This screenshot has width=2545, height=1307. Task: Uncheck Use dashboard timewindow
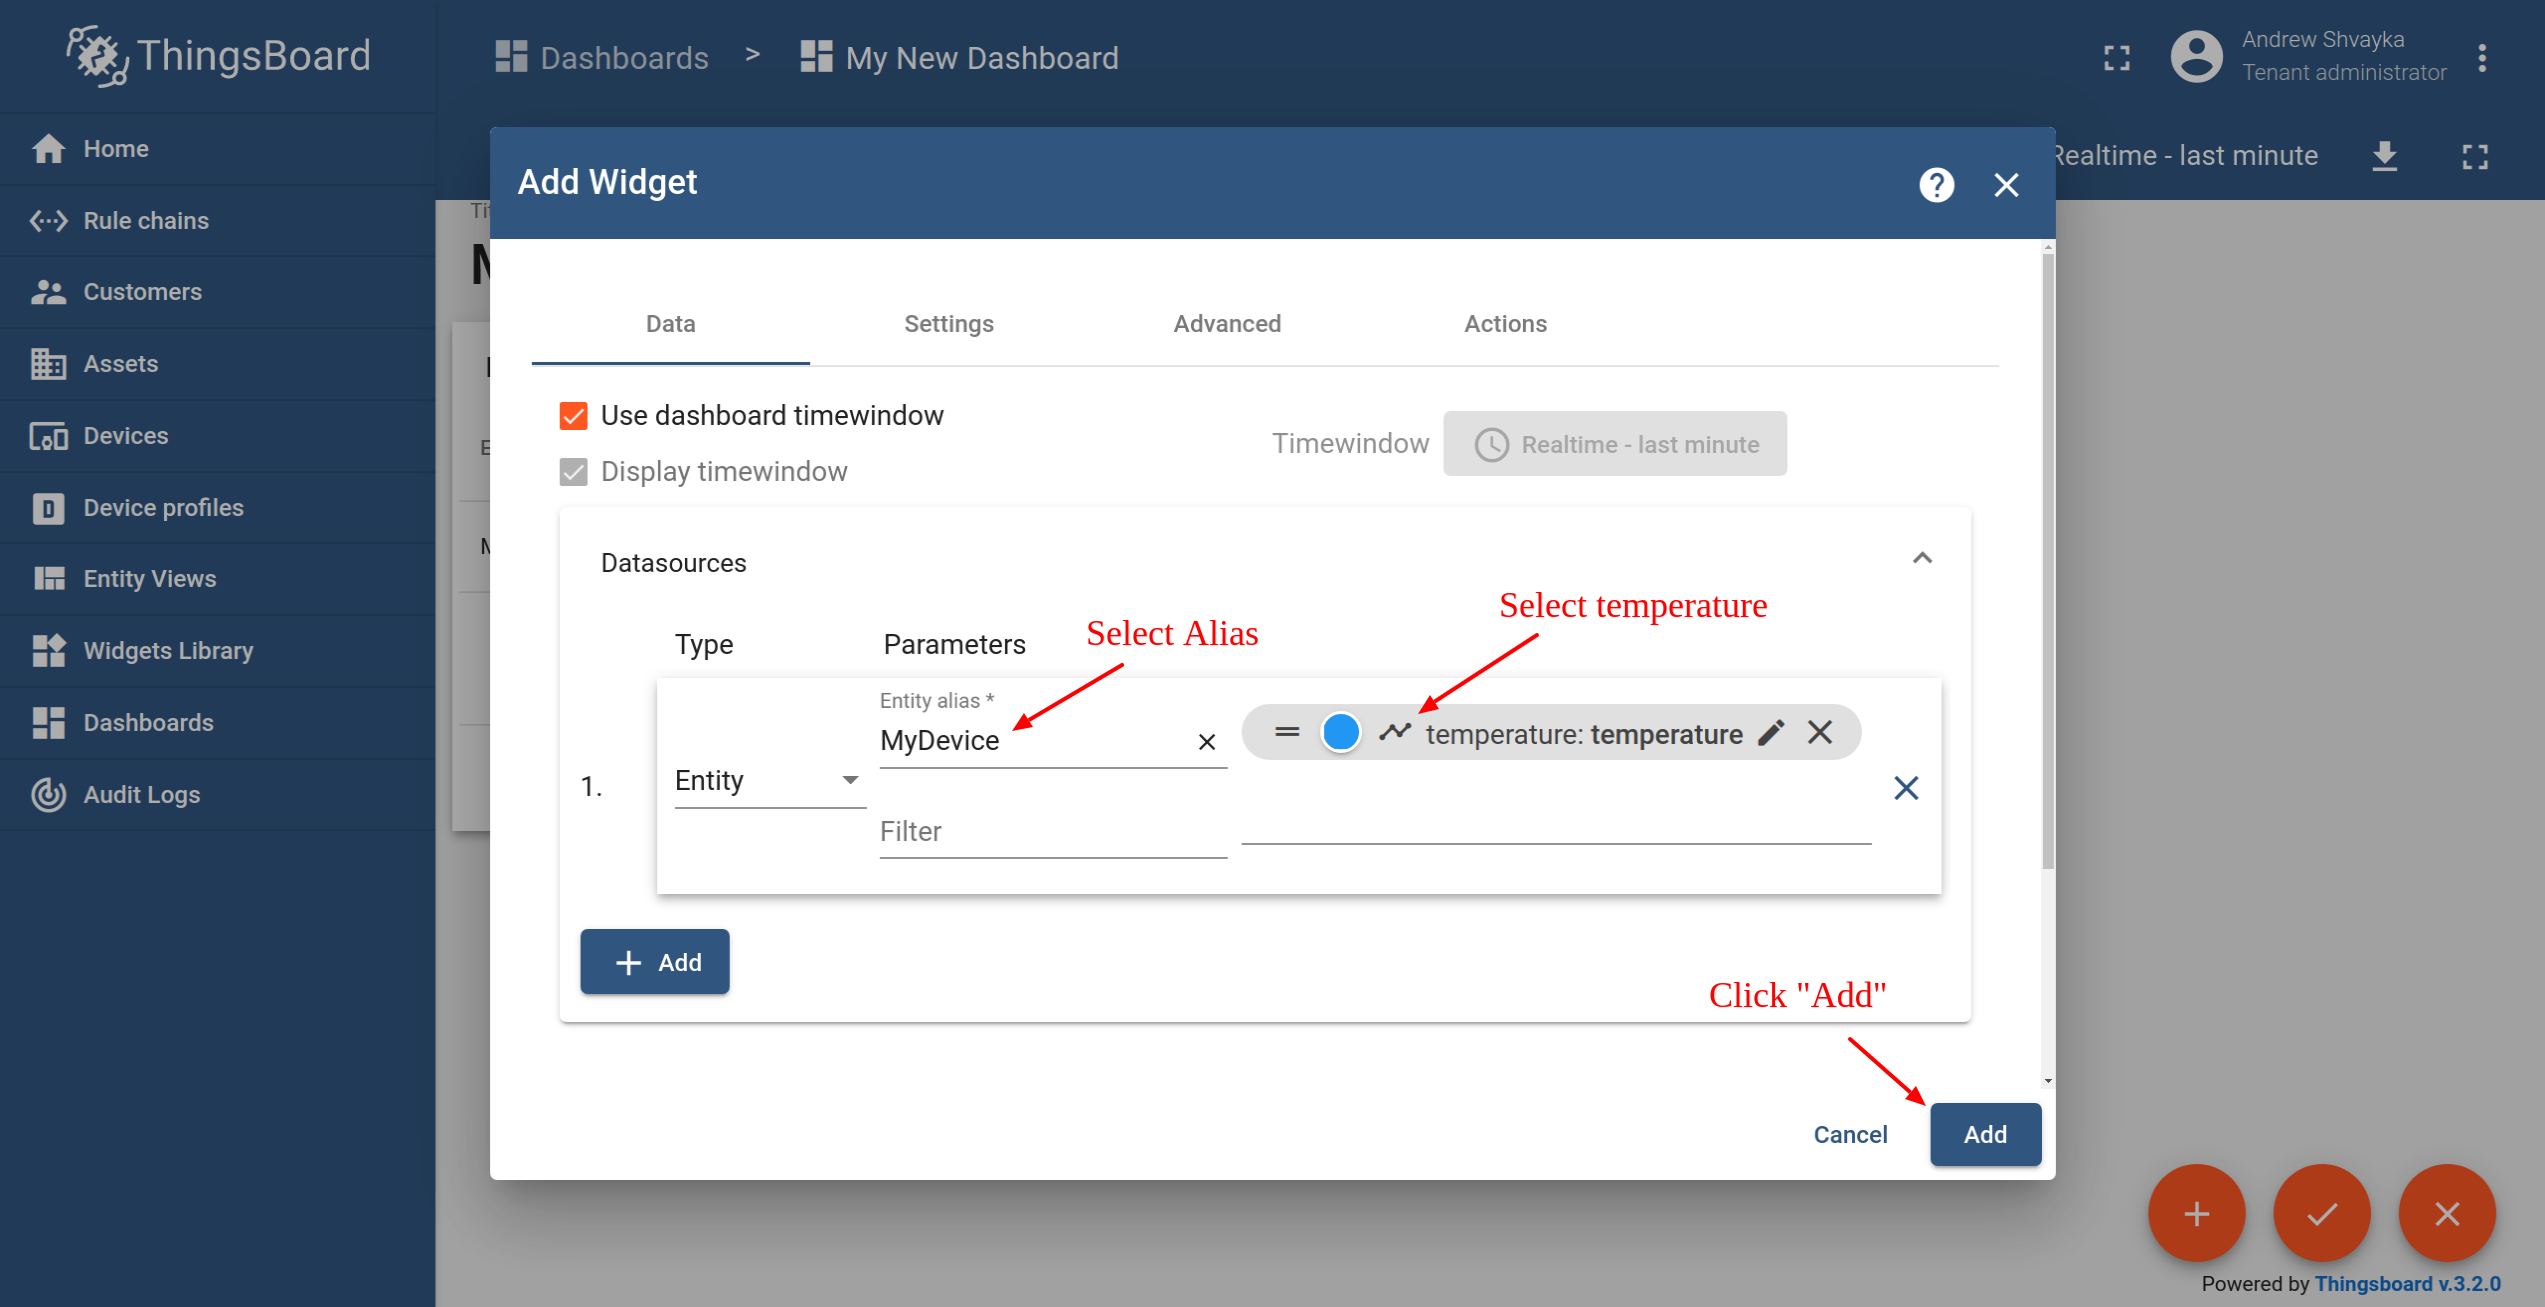574,416
